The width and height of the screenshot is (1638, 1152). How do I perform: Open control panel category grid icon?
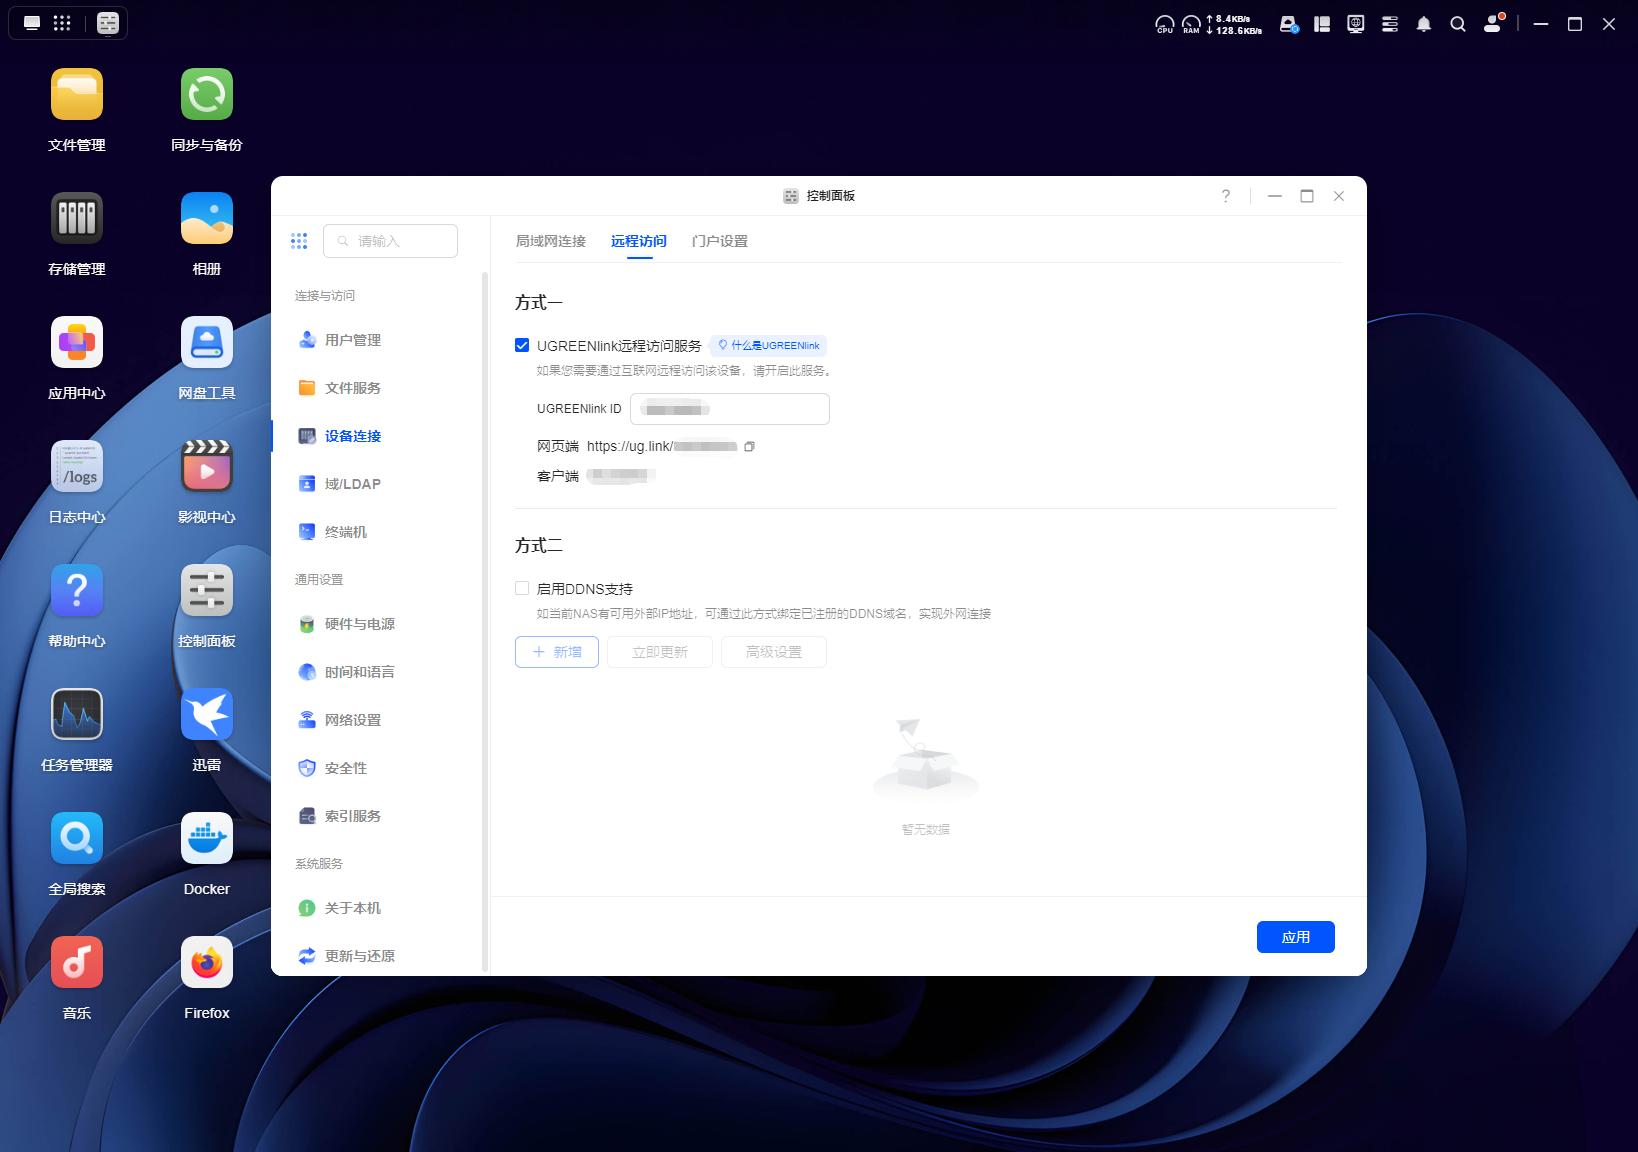tap(299, 241)
